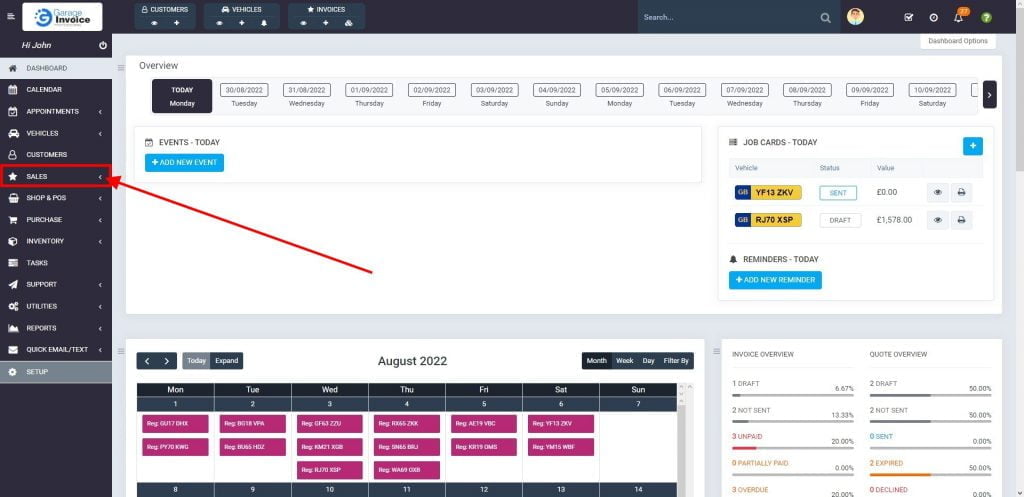Click the add customer plus icon in top bar
Screen dimensions: 1024x497
point(176,22)
